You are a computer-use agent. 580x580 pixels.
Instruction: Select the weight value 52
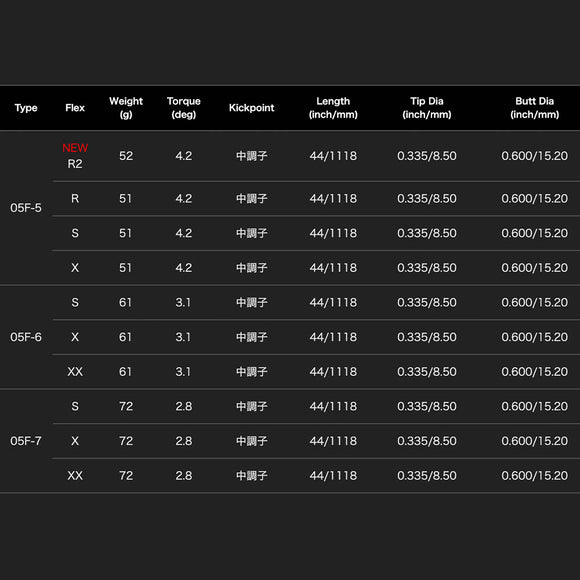(126, 156)
